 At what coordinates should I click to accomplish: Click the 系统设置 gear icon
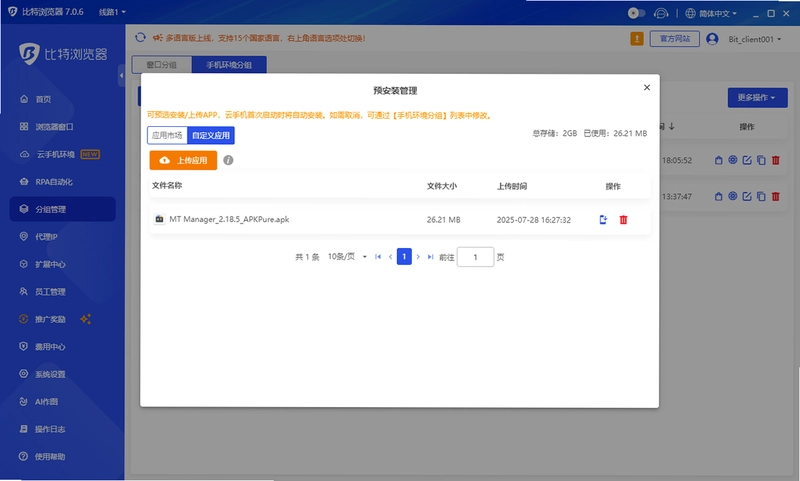click(23, 374)
